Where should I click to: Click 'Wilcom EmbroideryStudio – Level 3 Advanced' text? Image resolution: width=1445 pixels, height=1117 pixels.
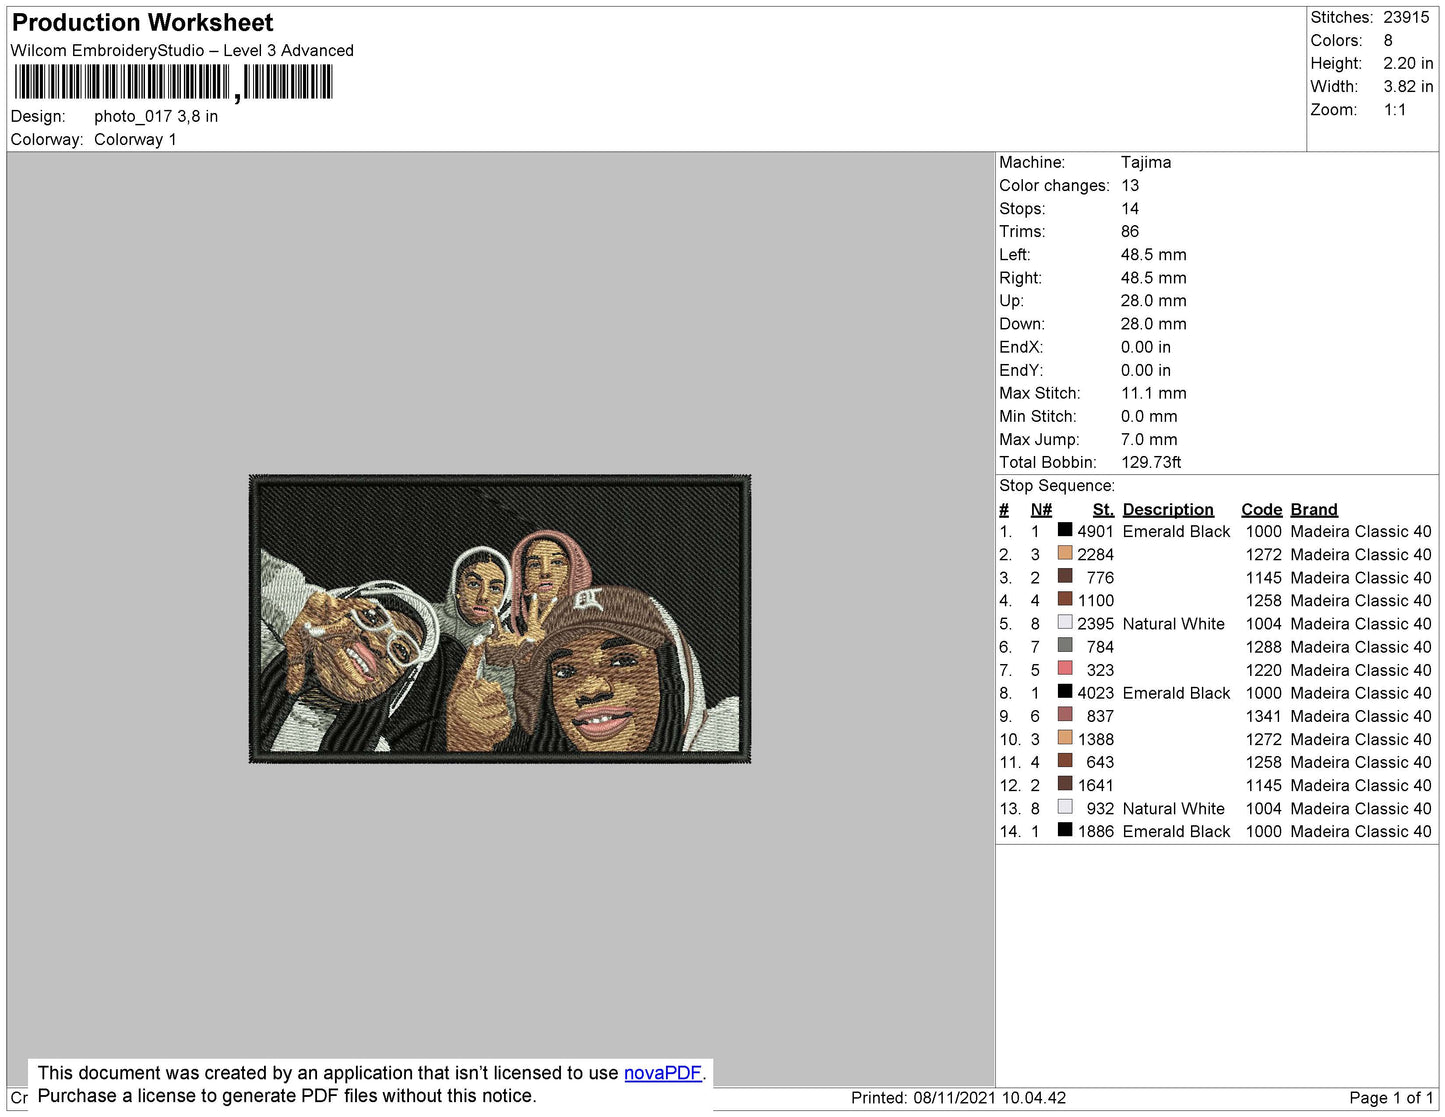pyautogui.click(x=182, y=50)
